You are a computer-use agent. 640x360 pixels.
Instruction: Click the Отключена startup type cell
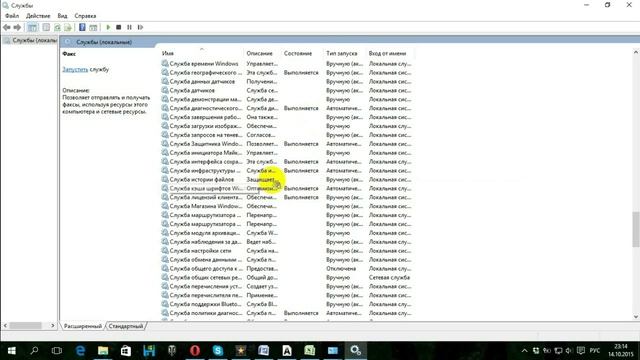[341, 269]
